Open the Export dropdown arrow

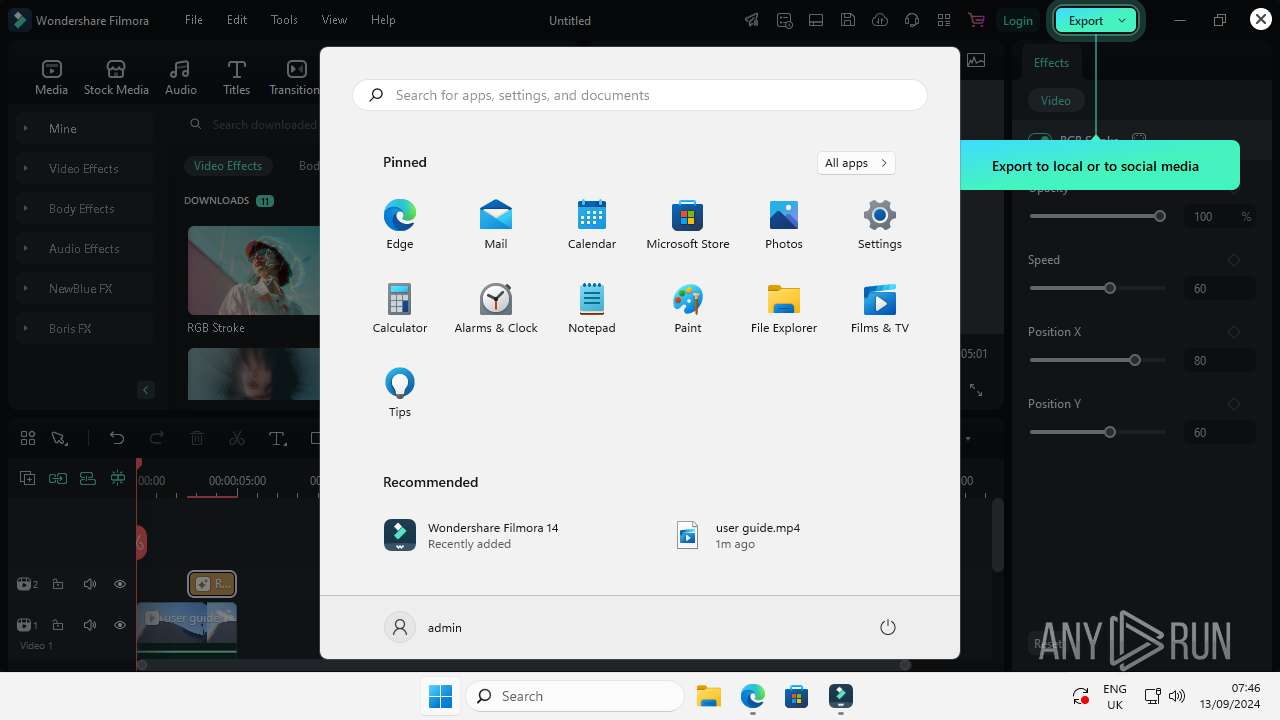[1123, 20]
